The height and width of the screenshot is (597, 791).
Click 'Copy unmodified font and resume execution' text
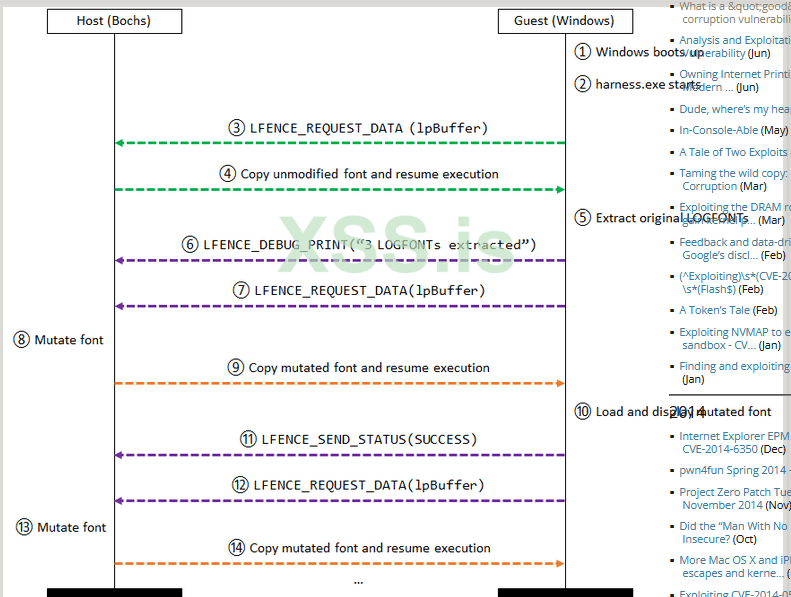[369, 174]
